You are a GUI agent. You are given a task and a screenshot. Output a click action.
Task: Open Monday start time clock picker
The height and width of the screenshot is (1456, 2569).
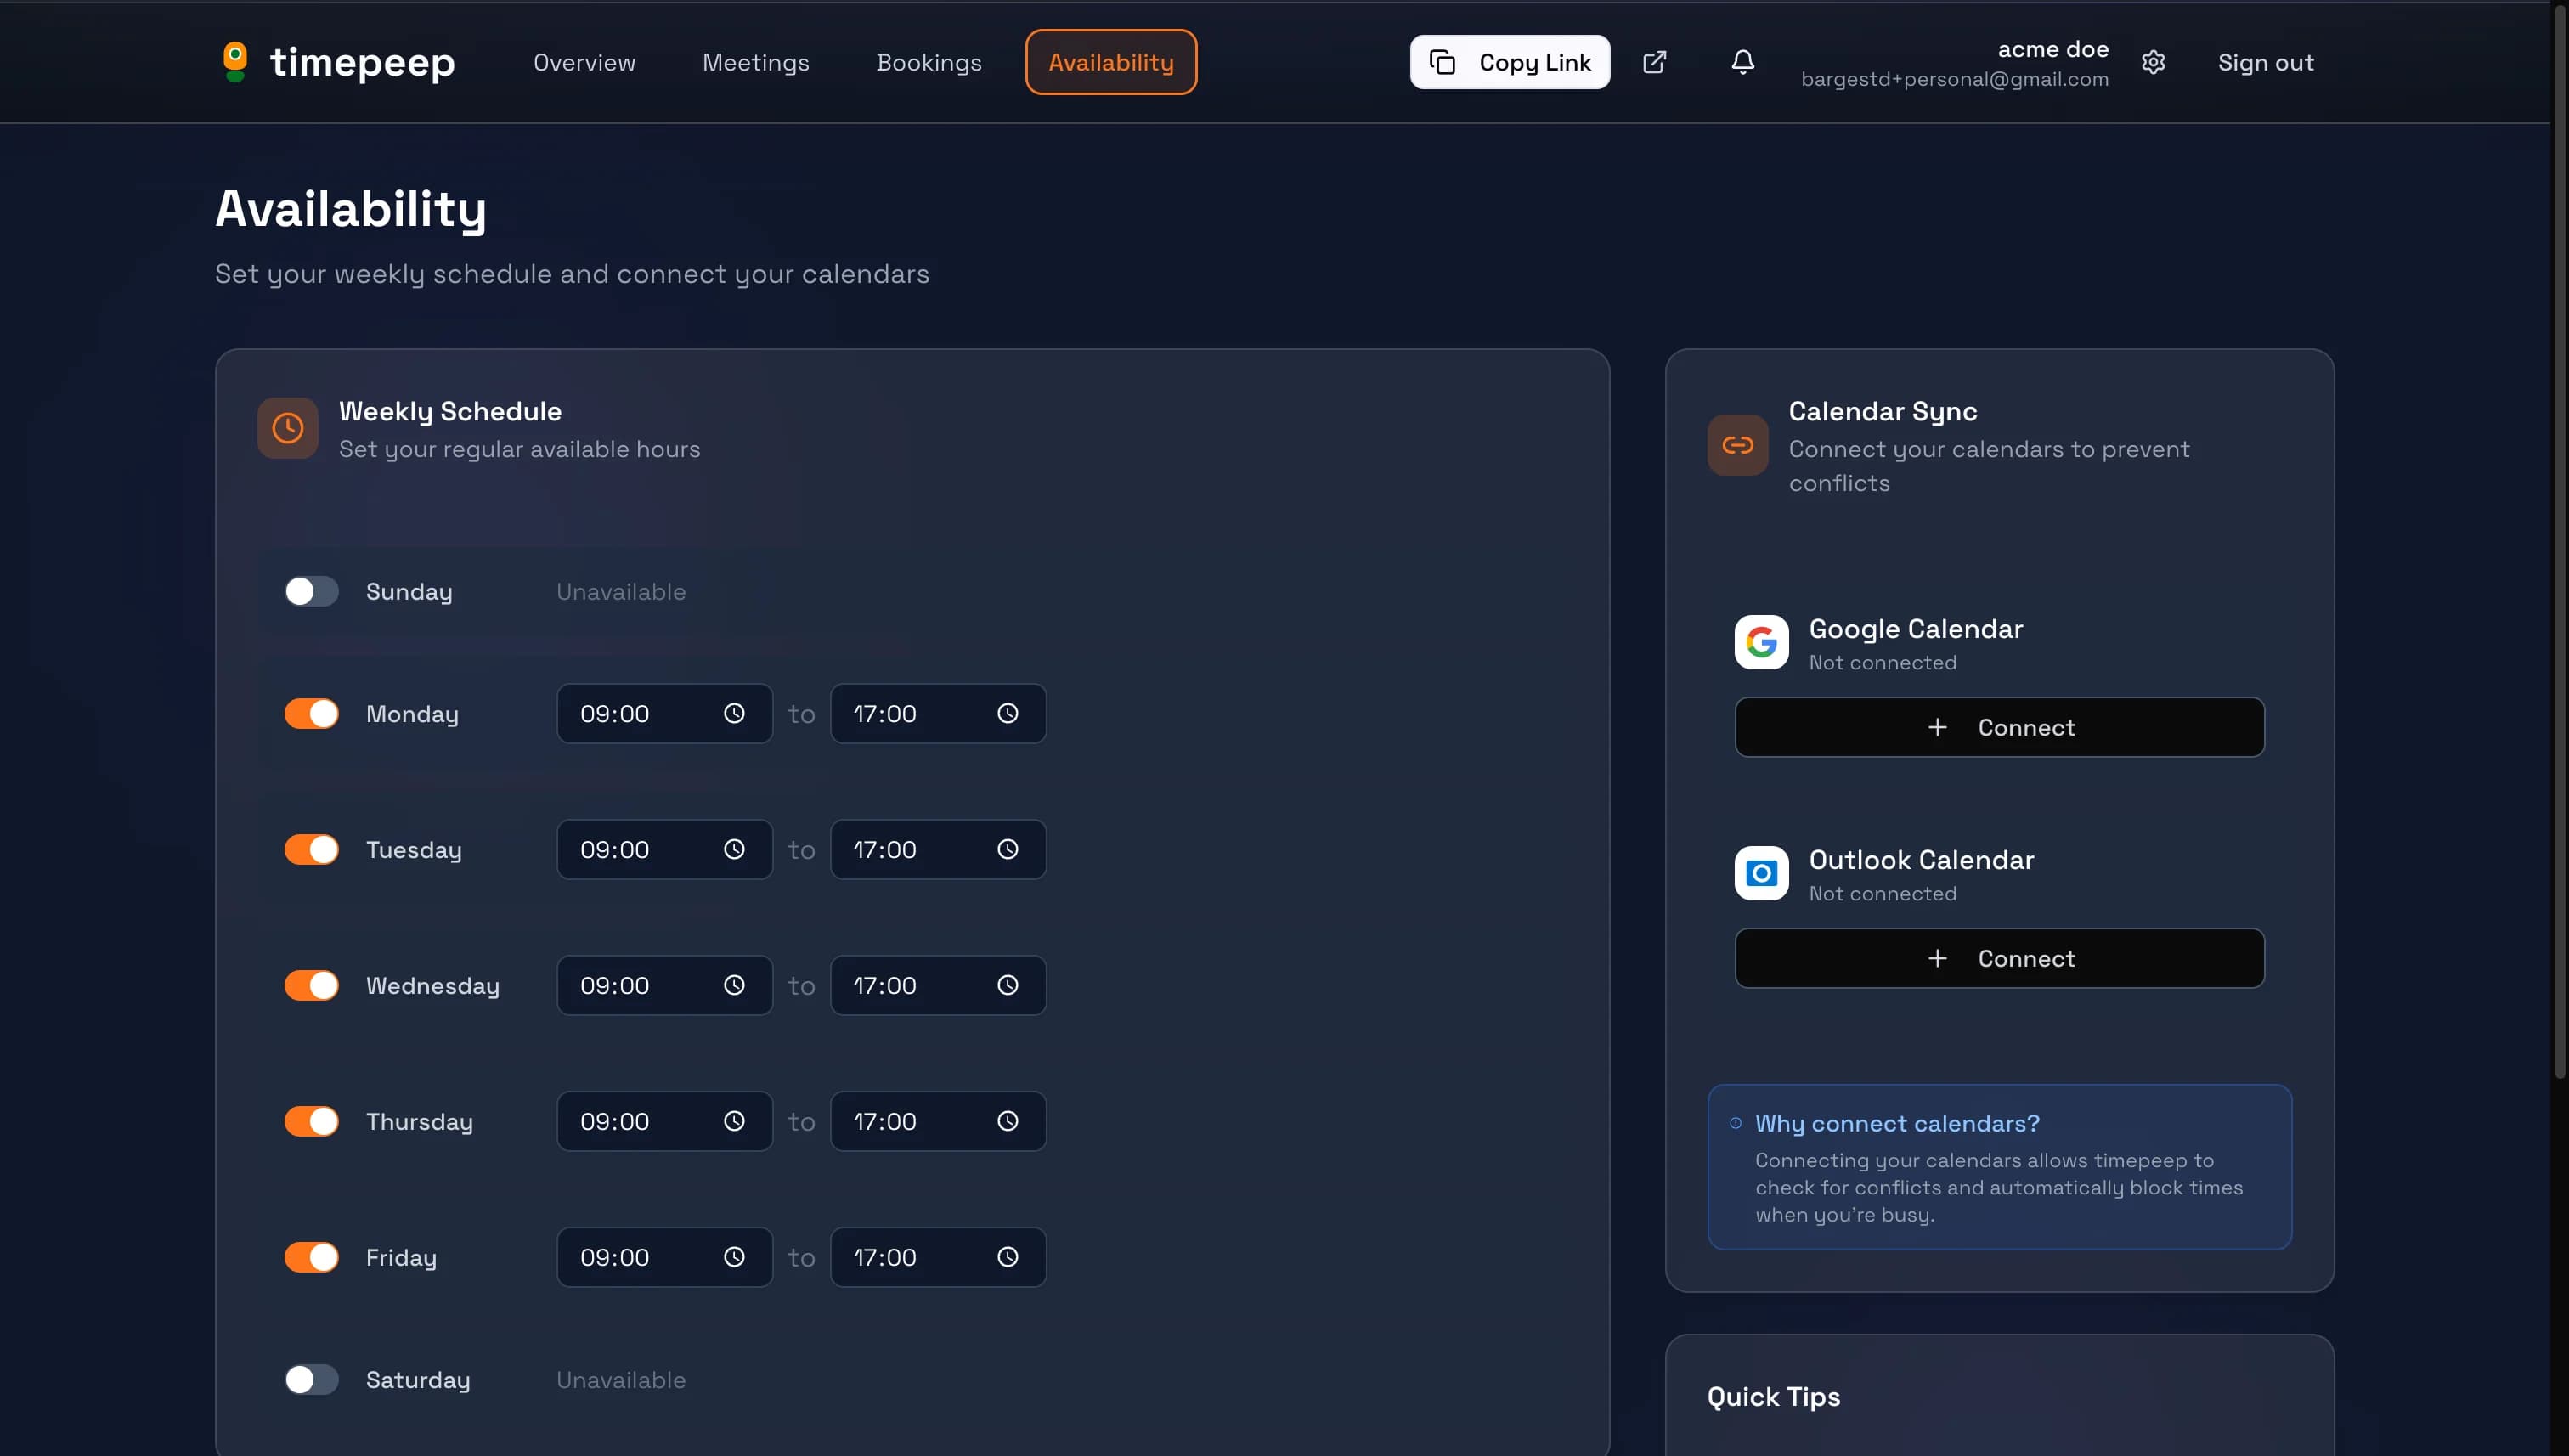click(x=734, y=713)
